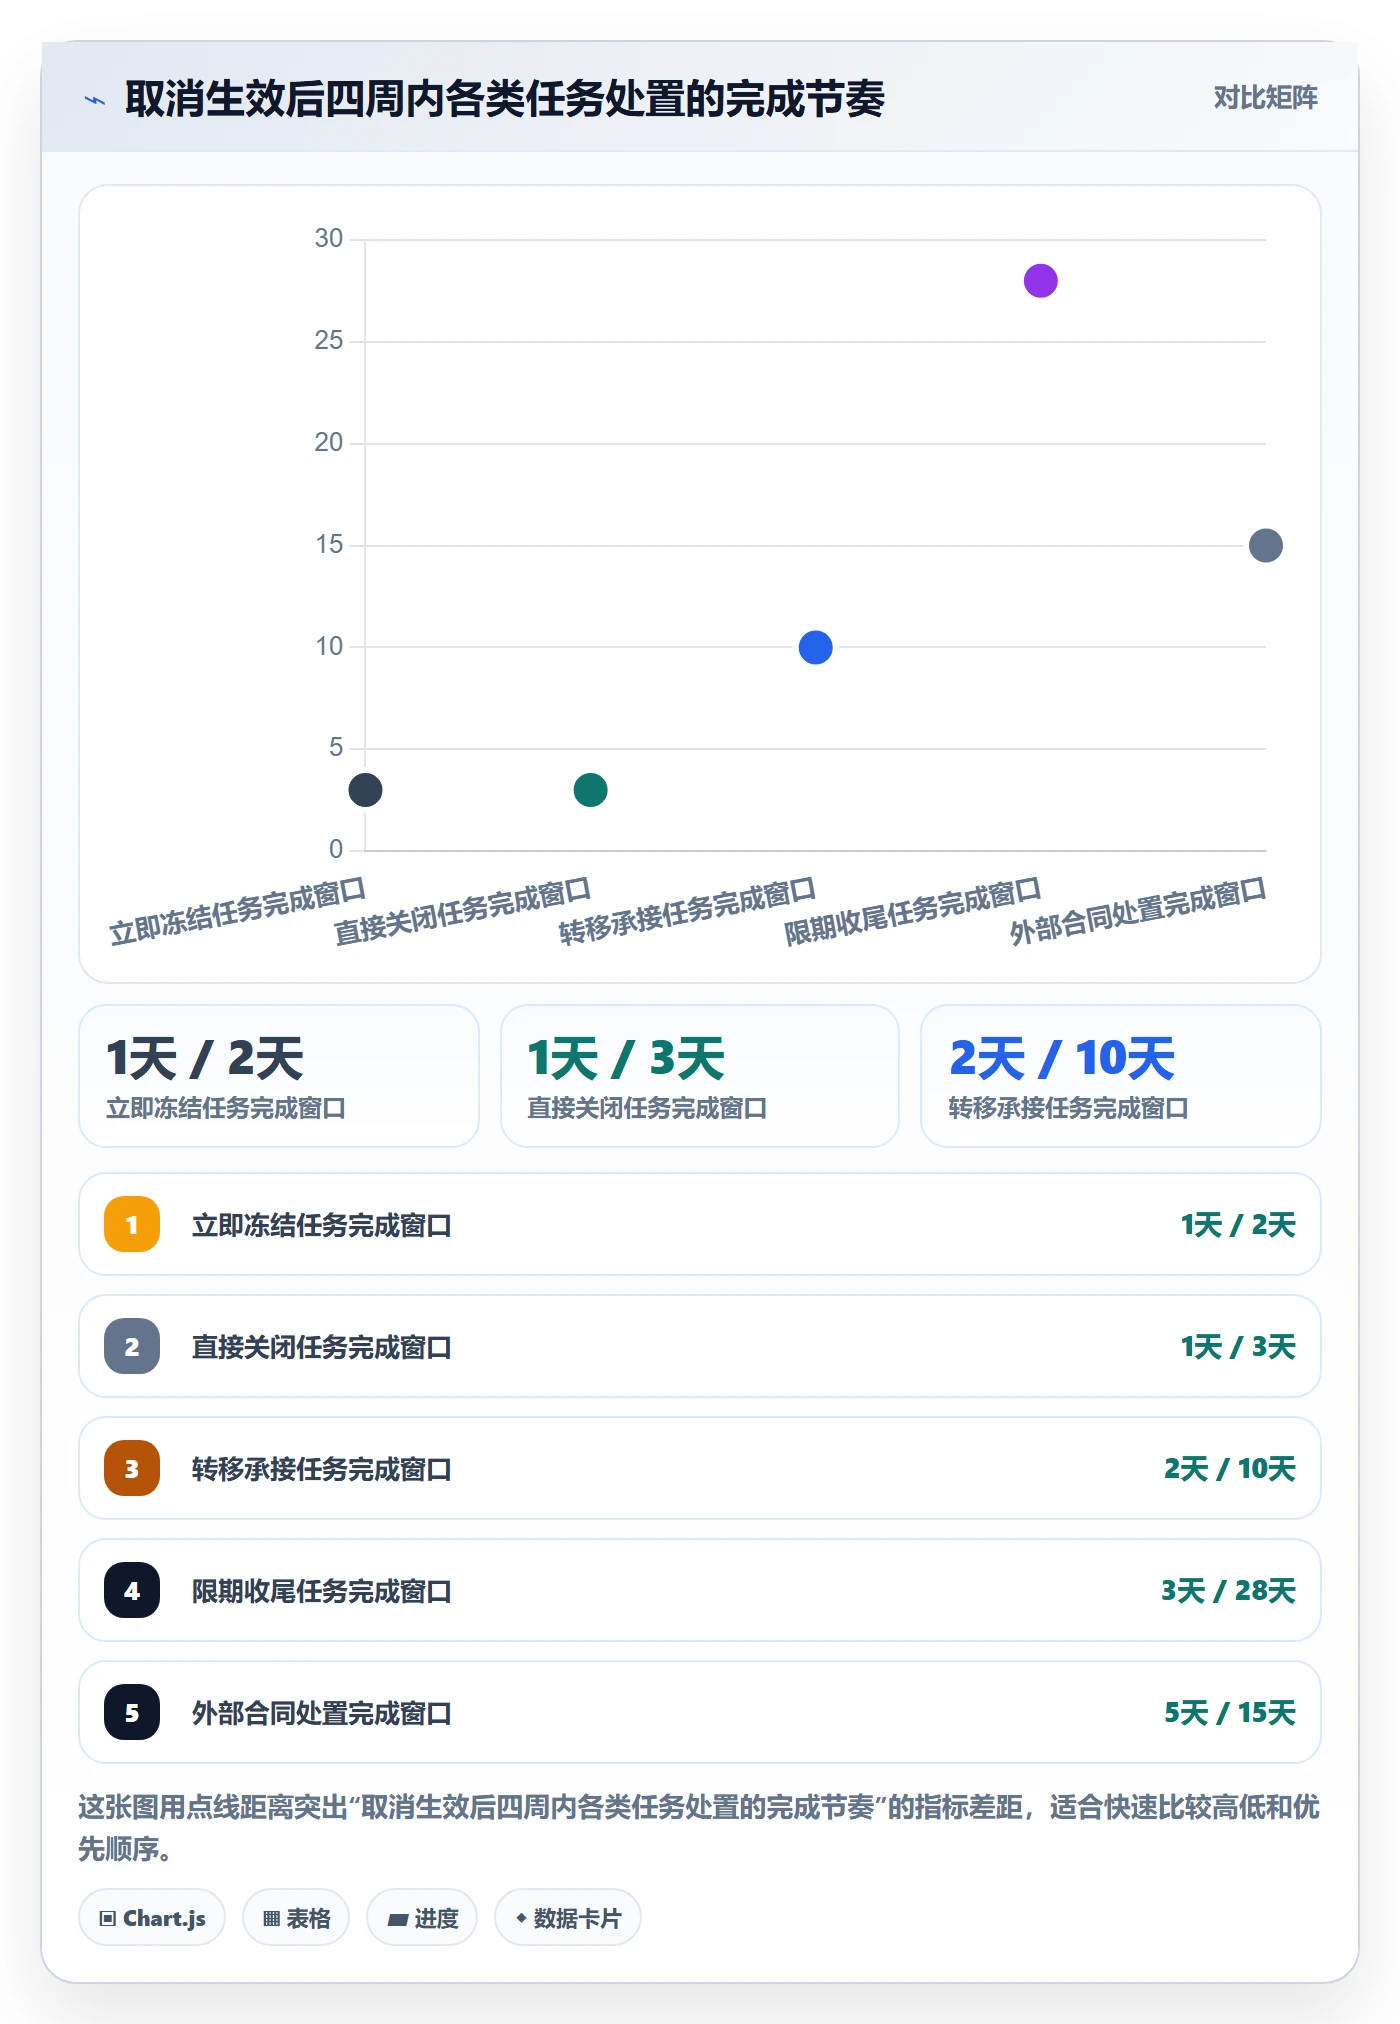Click the x-axis label 外部合同处置完成窗口
The height and width of the screenshot is (2024, 1400).
point(1138,911)
